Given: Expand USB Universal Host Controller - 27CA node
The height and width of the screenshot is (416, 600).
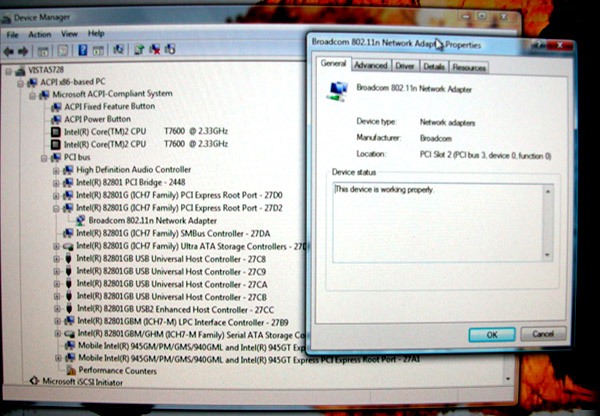Looking at the screenshot, I should (57, 284).
